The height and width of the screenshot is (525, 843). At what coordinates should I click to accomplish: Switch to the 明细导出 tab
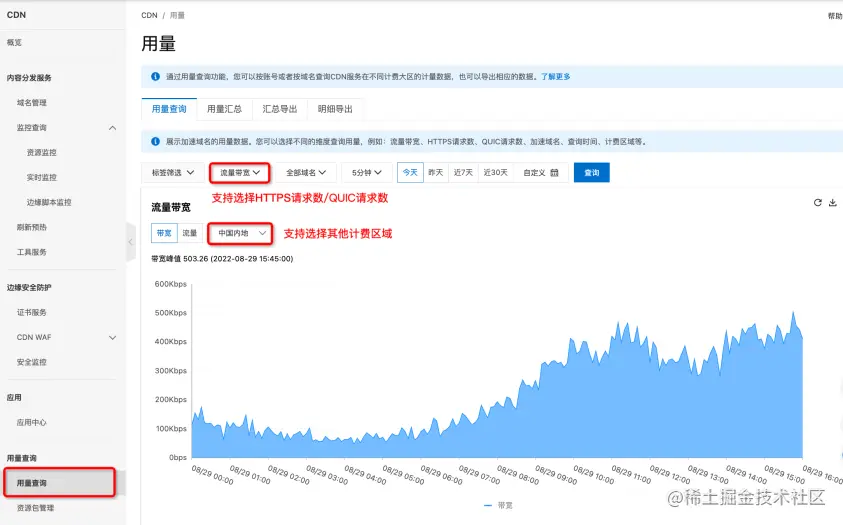[335, 109]
